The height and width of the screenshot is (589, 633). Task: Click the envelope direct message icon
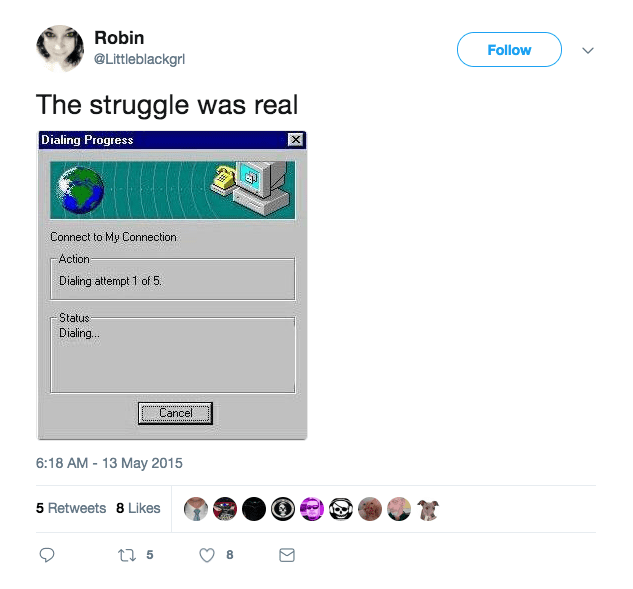coord(287,555)
